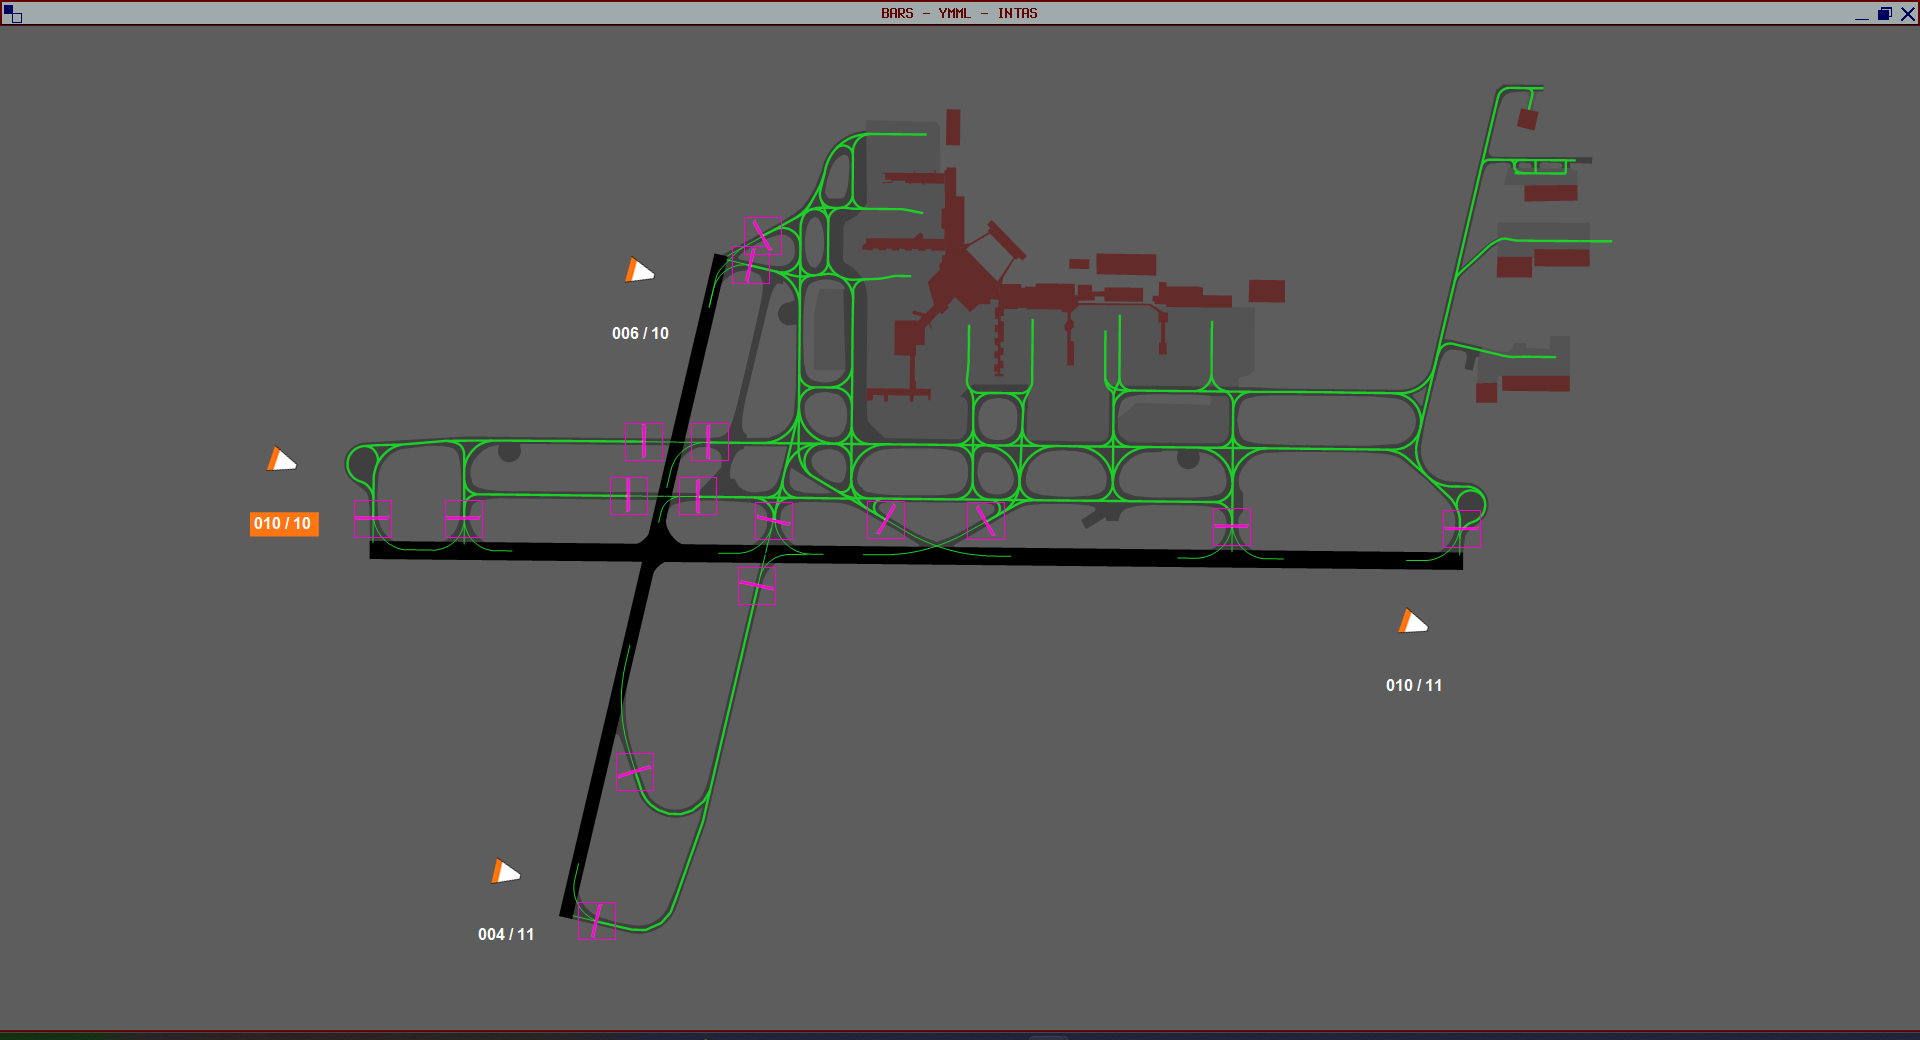Screen dimensions: 1920x1040
Task: Toggle western diagonal rapid-exit stopbar
Action: pyautogui.click(x=887, y=521)
